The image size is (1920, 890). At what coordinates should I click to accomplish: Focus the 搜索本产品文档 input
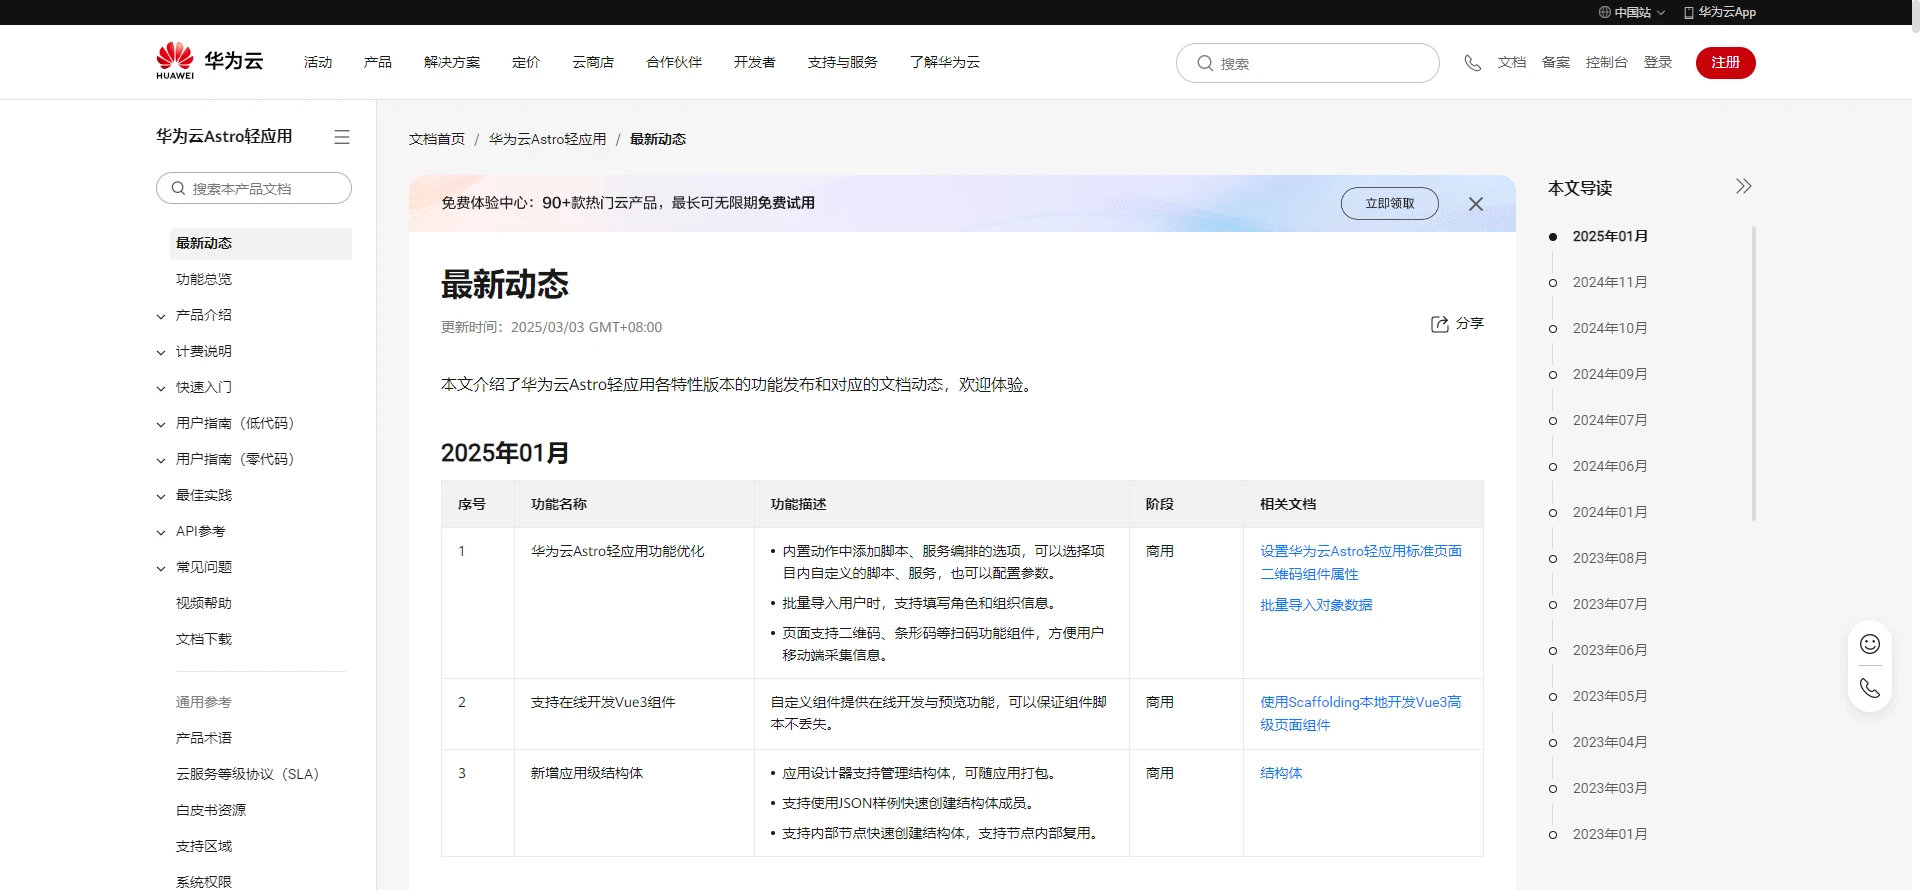[254, 188]
